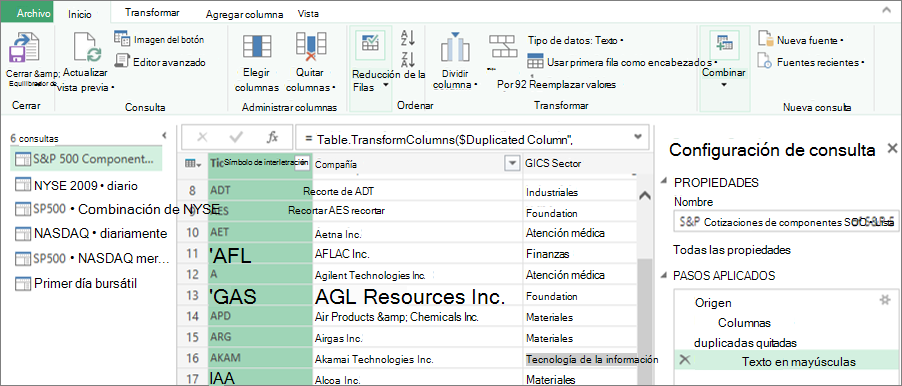Screen dimensions: 902x386
Task: Click the AGL Resources Inc. cell
Action: tap(418, 296)
